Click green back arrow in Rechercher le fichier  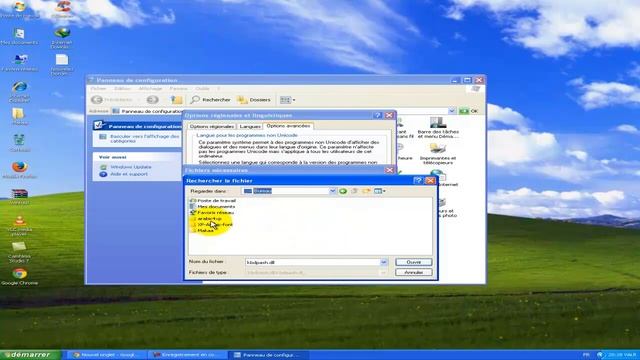pyautogui.click(x=343, y=191)
